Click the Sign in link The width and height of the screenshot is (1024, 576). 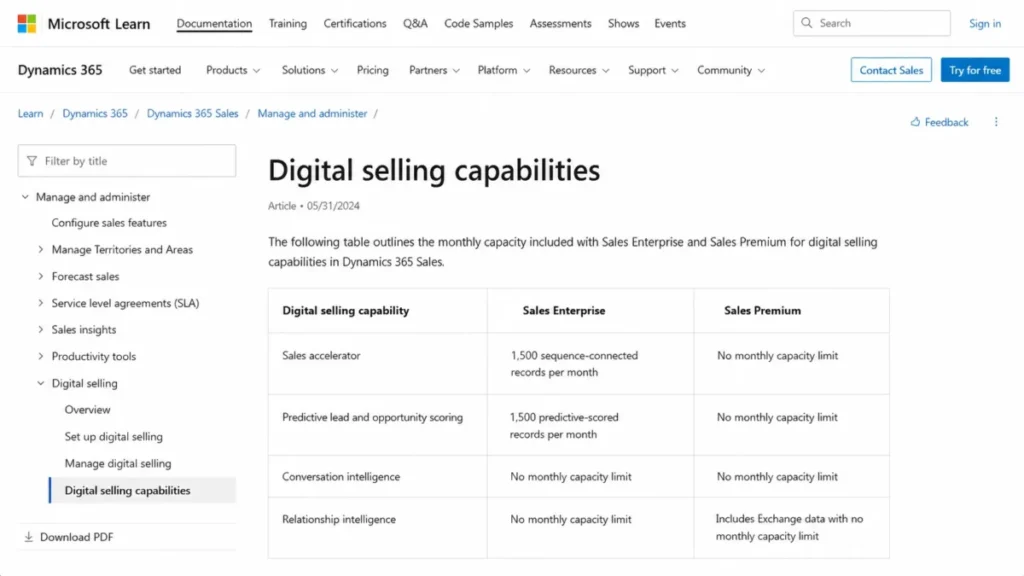click(985, 24)
